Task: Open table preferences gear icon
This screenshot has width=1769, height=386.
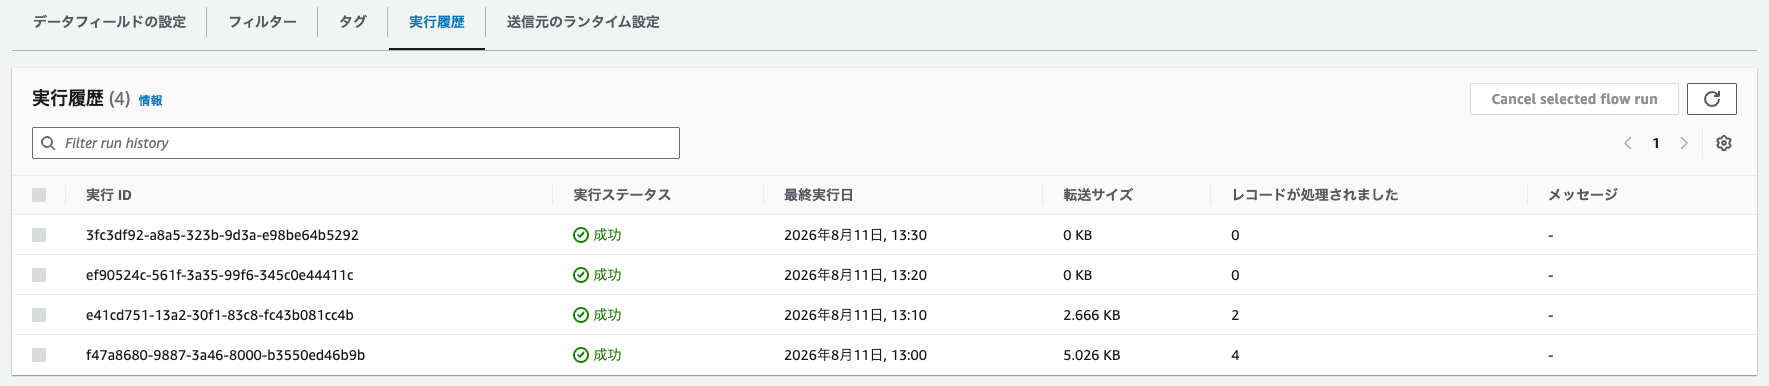Action: coord(1724,143)
